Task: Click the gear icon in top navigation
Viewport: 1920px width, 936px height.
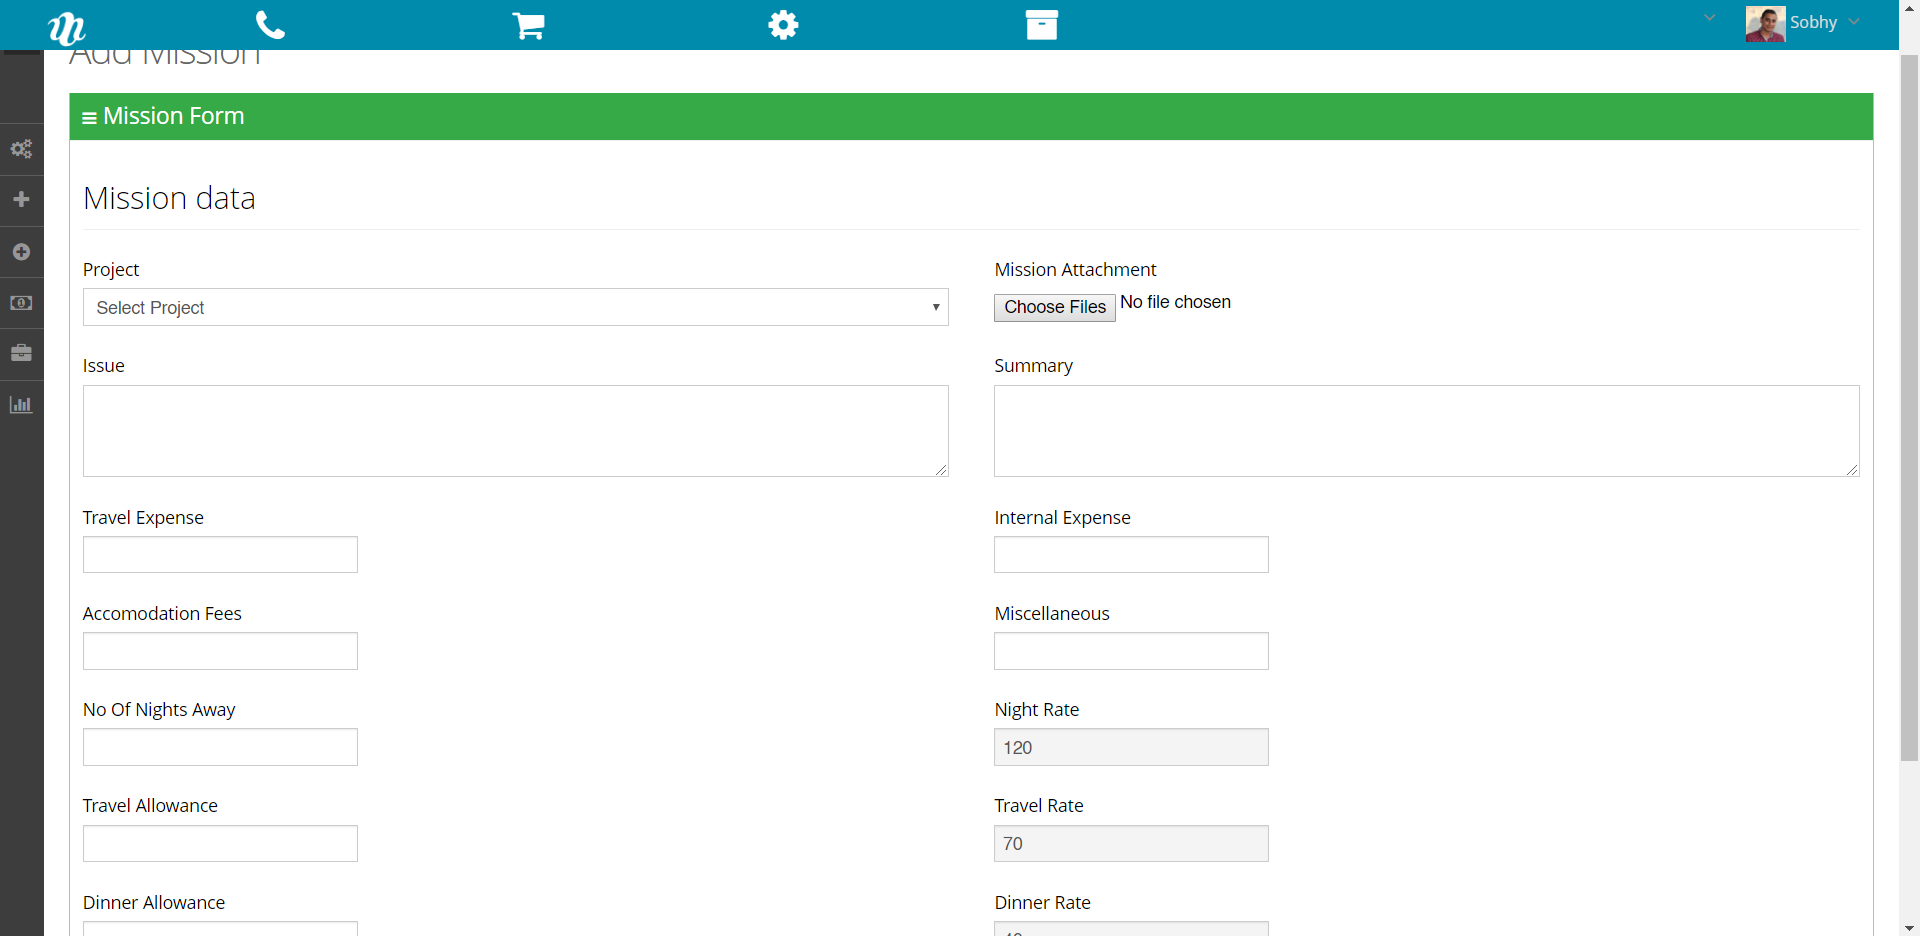Action: (783, 25)
